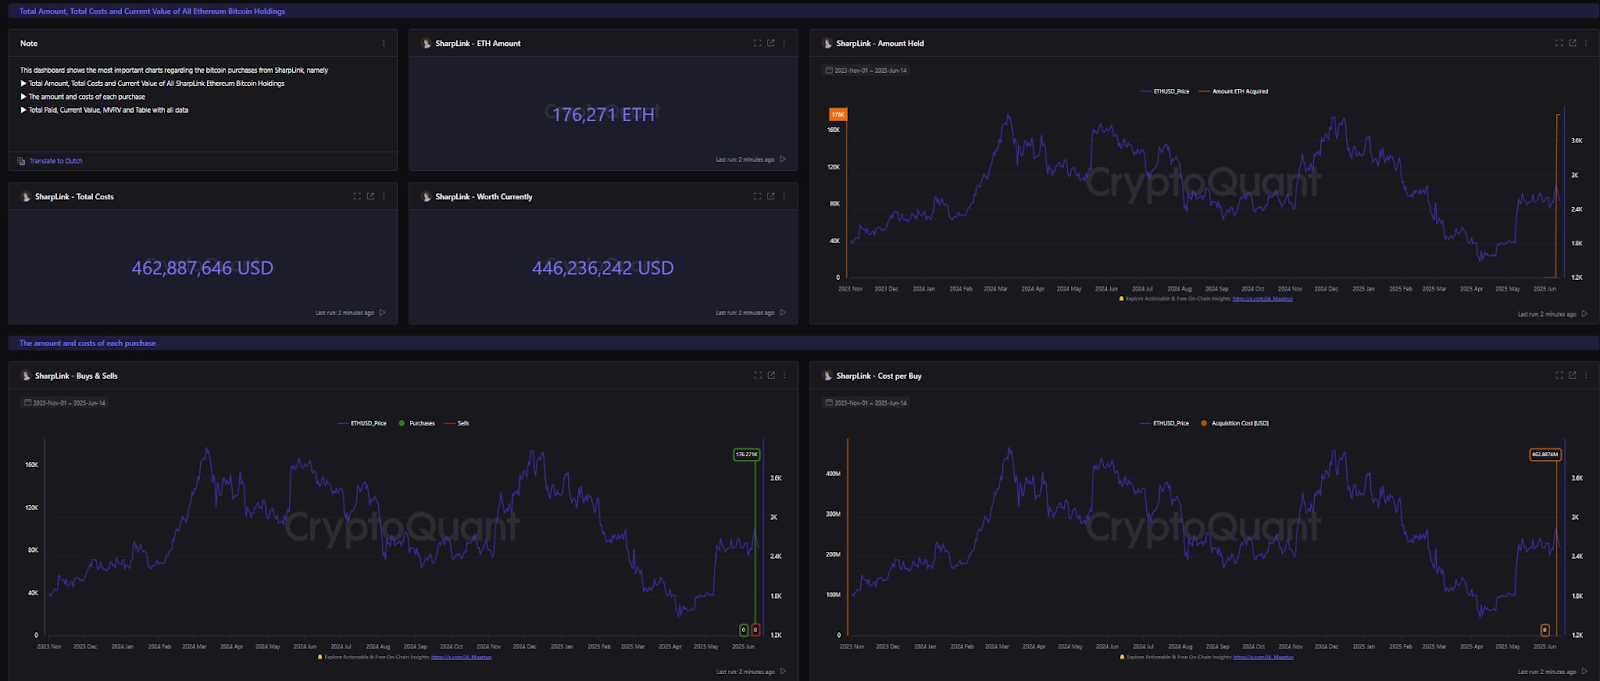Re-run the ETH Amount query
This screenshot has width=1600, height=681.
coord(783,159)
